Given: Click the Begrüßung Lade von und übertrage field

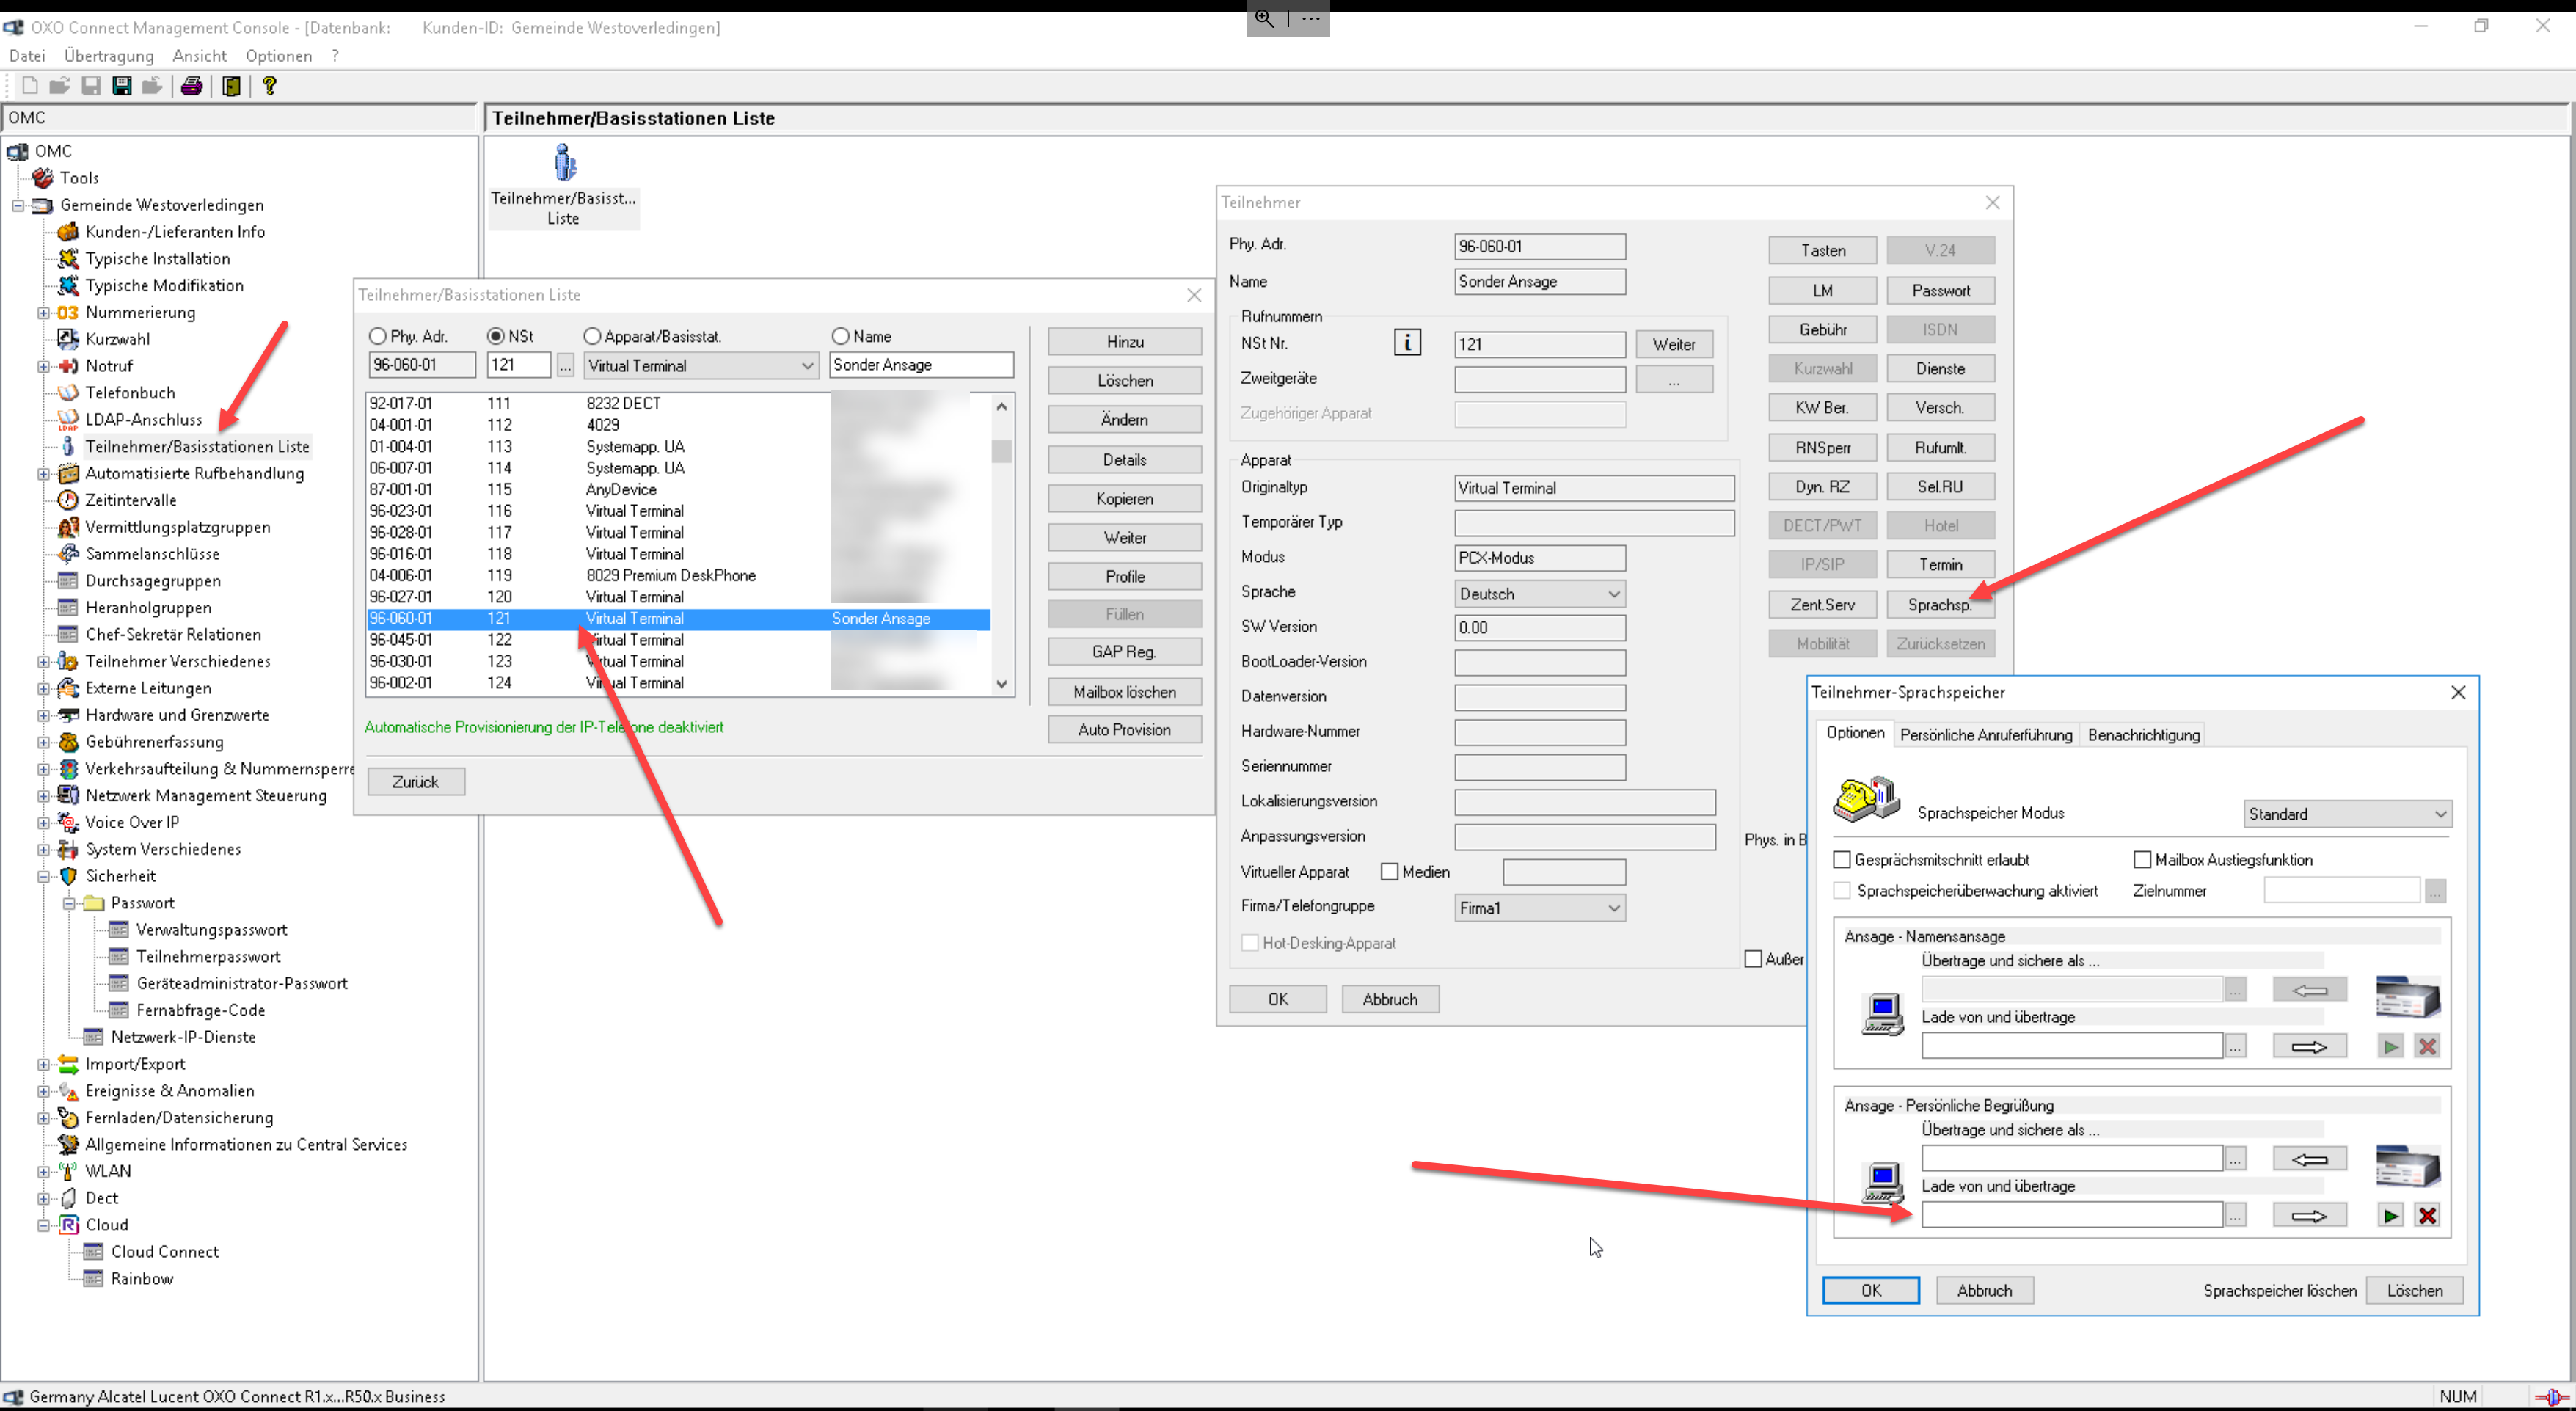Looking at the screenshot, I should coord(2071,1216).
